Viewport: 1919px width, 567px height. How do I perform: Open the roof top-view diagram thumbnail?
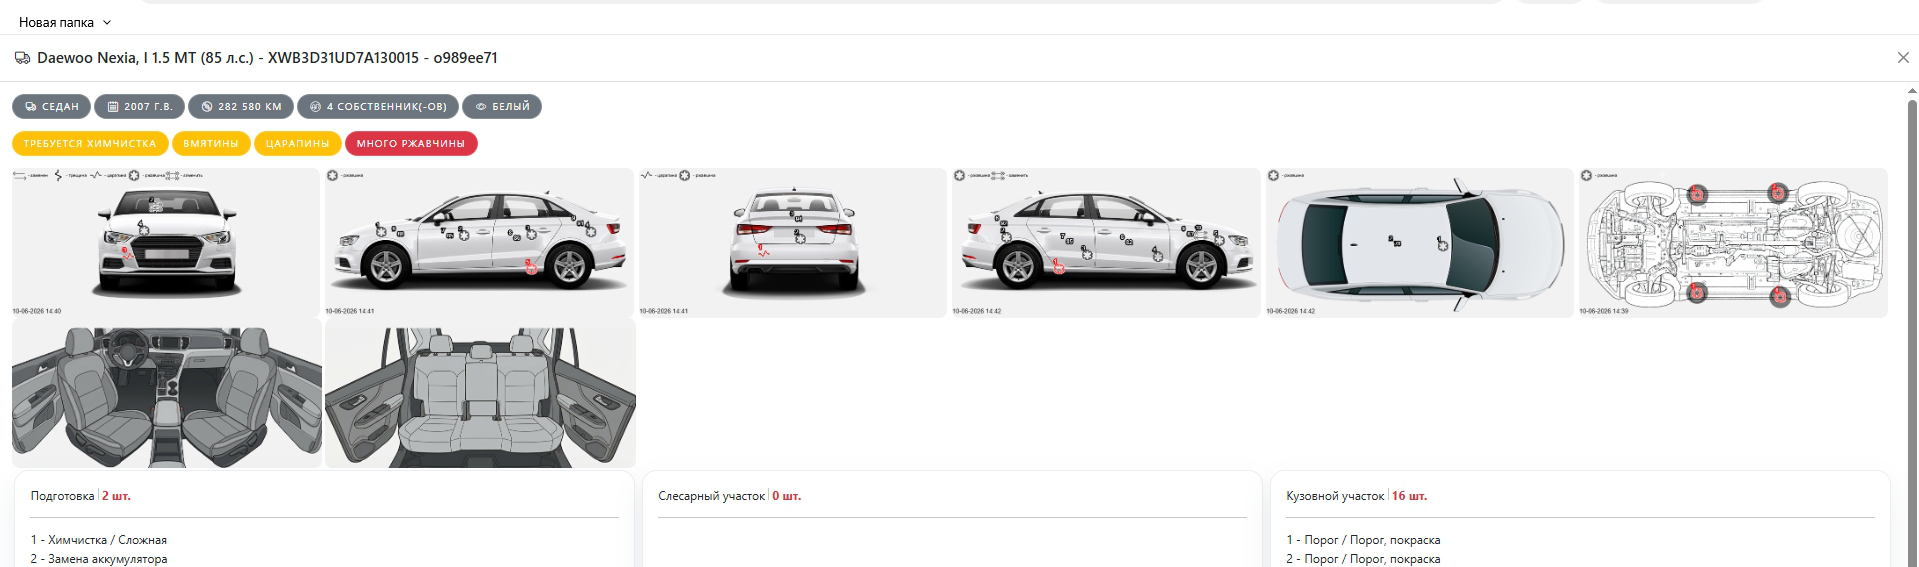click(1420, 242)
